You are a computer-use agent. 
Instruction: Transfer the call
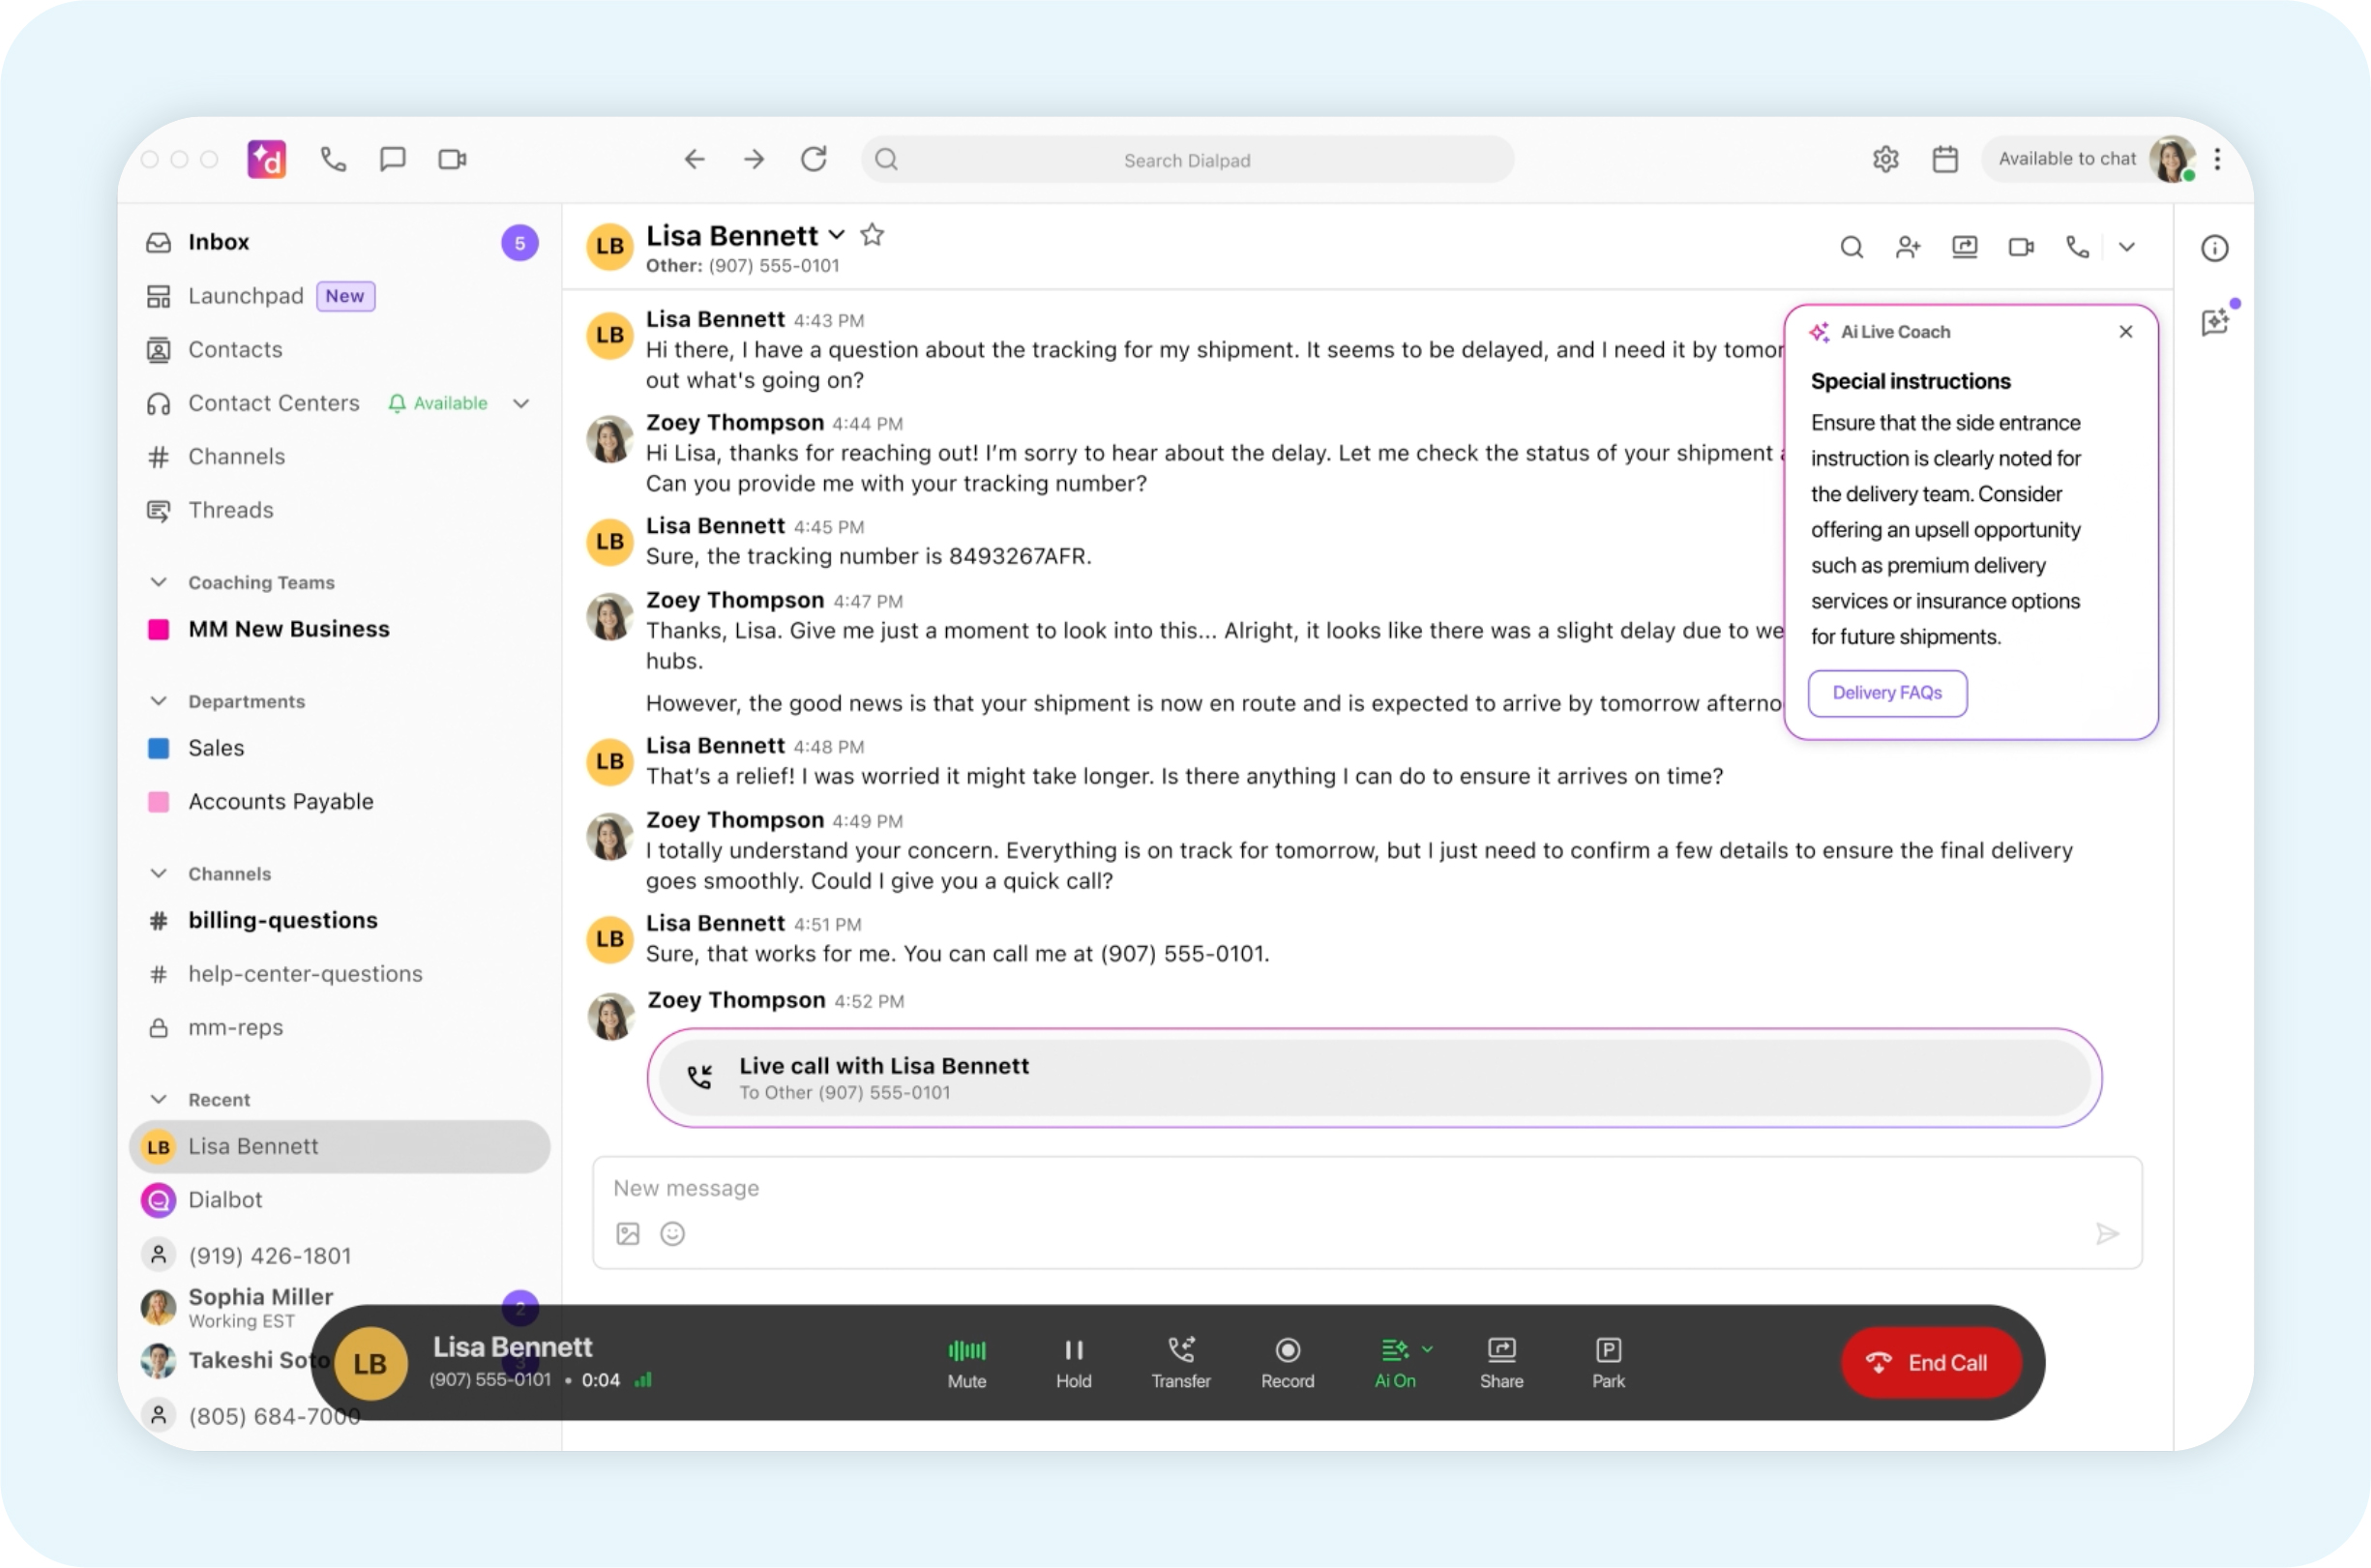click(x=1181, y=1363)
